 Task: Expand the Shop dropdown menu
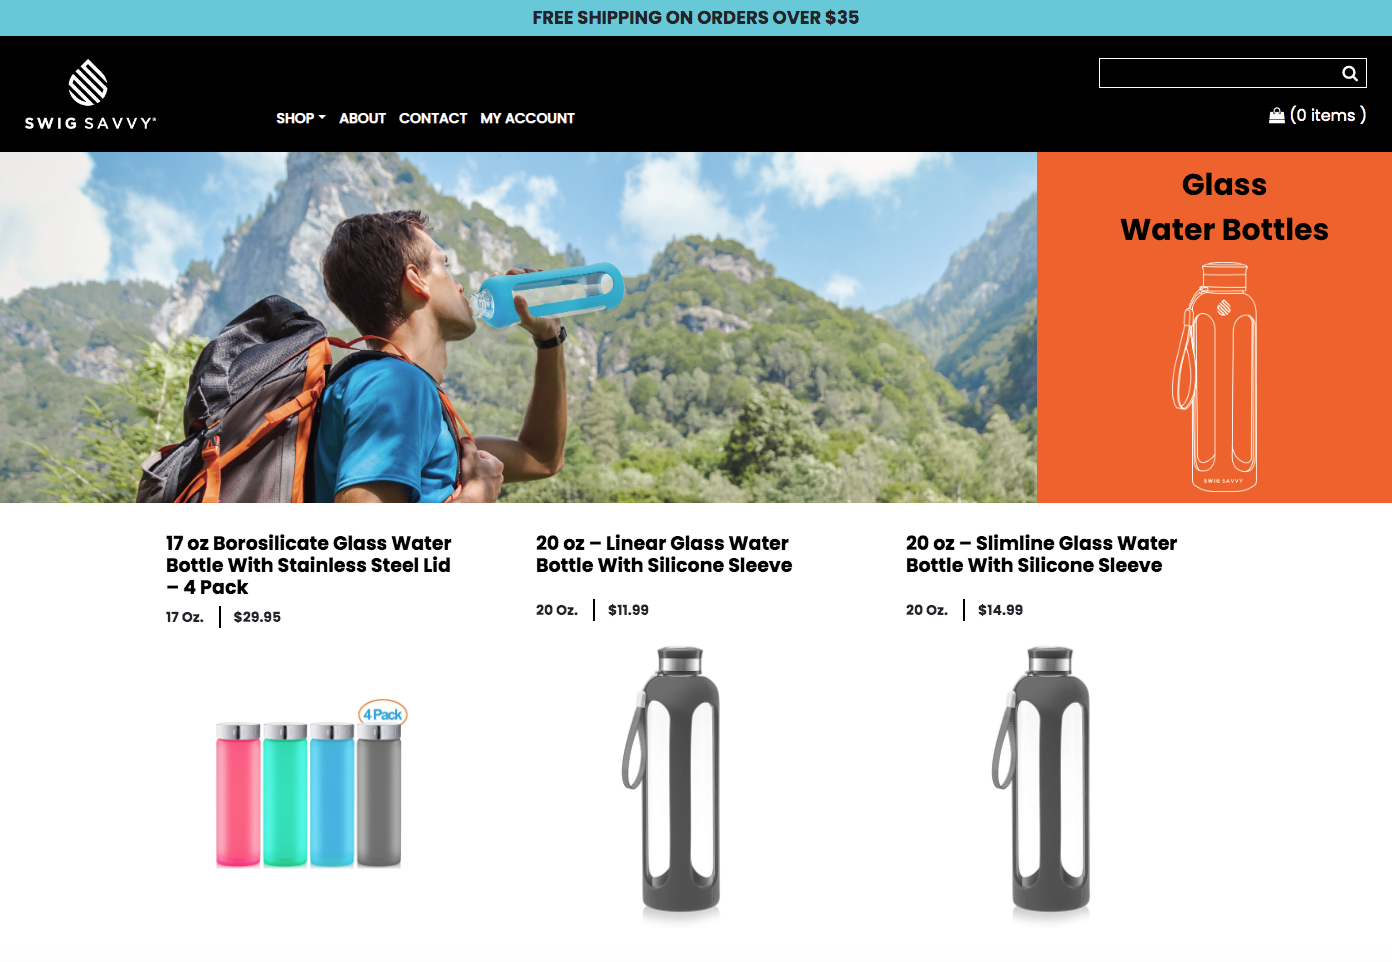301,118
